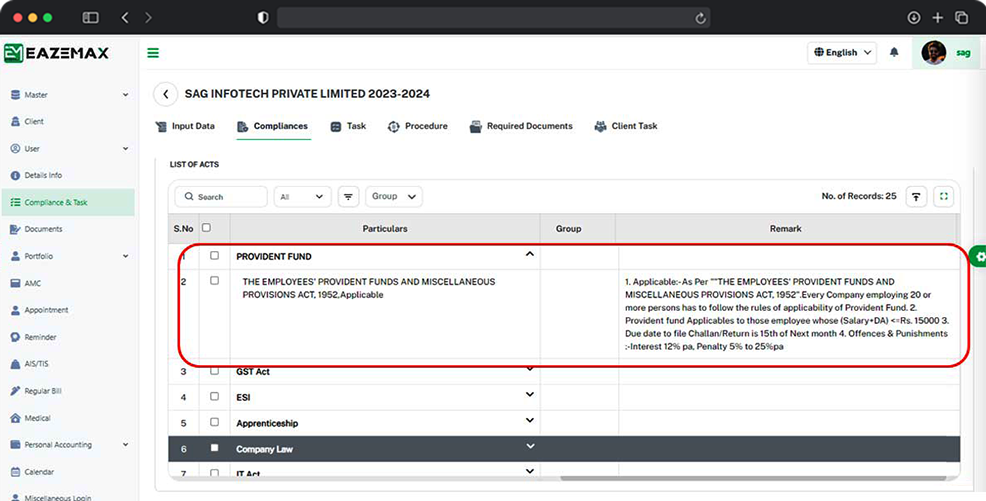Open the Group dropdown in toolbar

coord(394,197)
